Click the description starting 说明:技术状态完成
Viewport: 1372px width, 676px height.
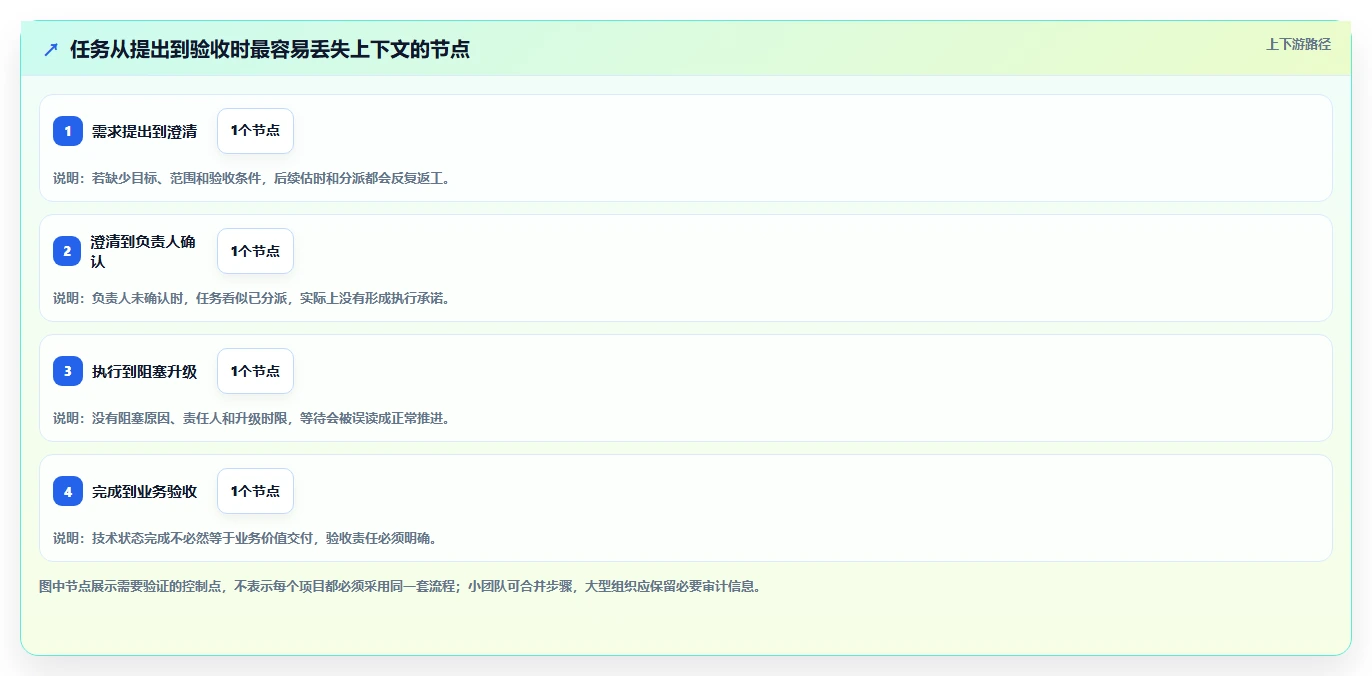[x=245, y=538]
